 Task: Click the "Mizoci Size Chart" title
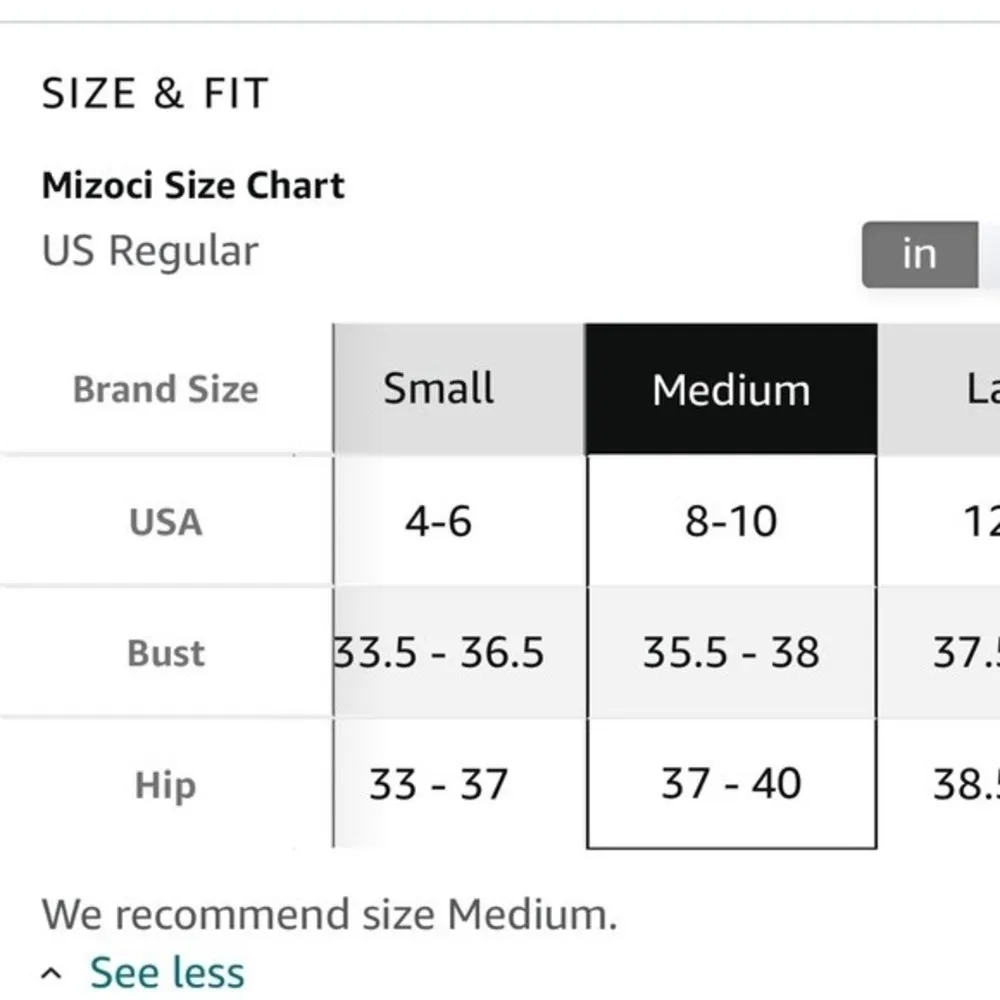coord(193,186)
